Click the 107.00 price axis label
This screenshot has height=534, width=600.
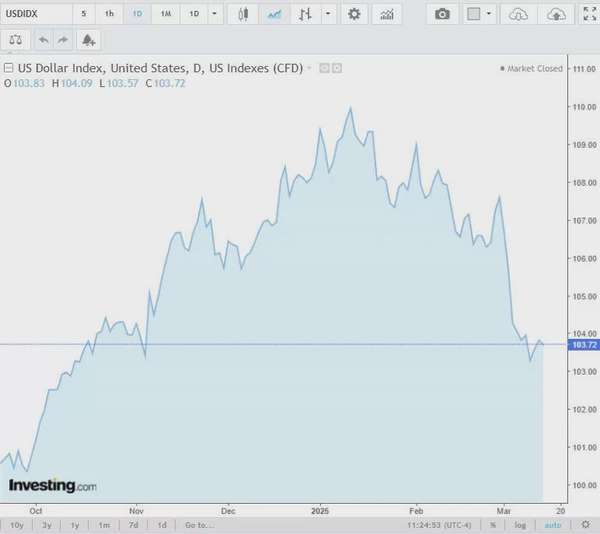click(x=584, y=221)
